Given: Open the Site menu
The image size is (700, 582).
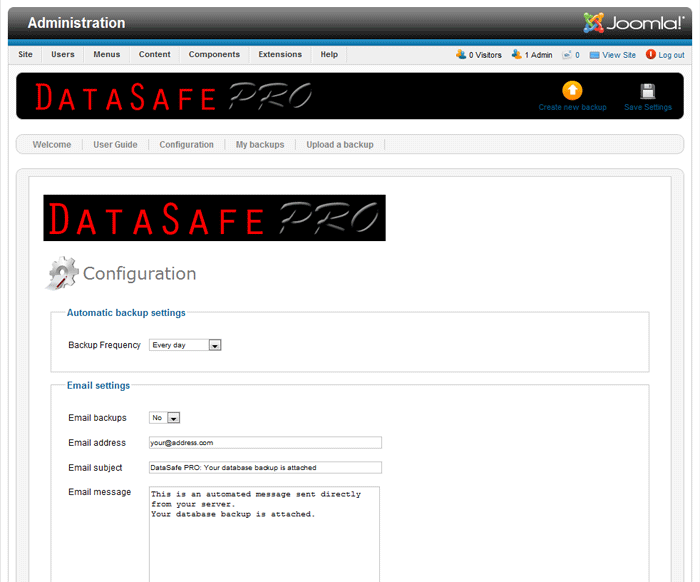Looking at the screenshot, I should tap(25, 54).
